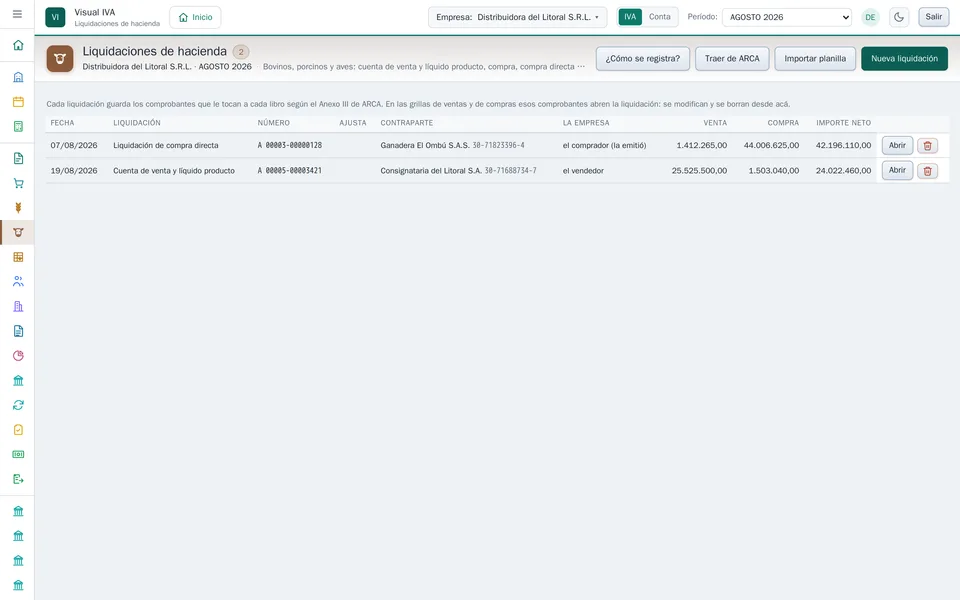
Task: Expand the truncated description ellipsis
Action: click(x=580, y=67)
